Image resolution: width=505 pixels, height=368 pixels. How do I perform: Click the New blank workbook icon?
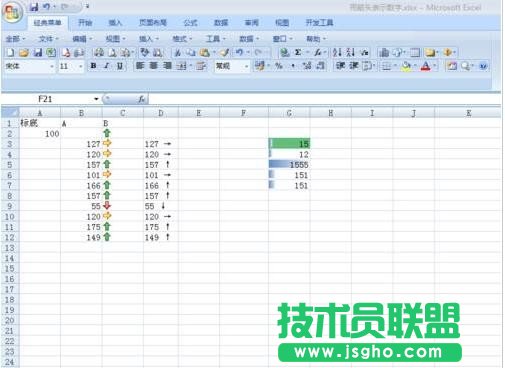point(10,52)
